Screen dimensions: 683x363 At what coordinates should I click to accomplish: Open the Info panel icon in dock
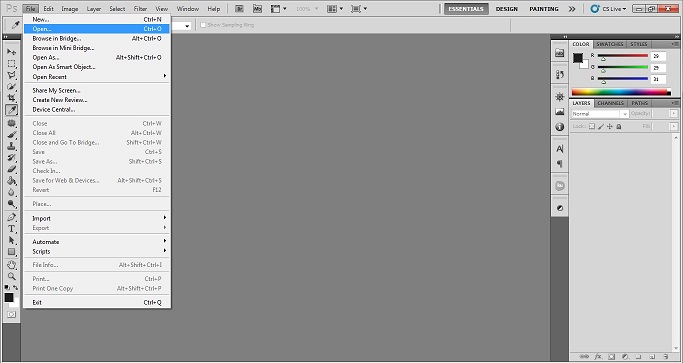(560, 127)
